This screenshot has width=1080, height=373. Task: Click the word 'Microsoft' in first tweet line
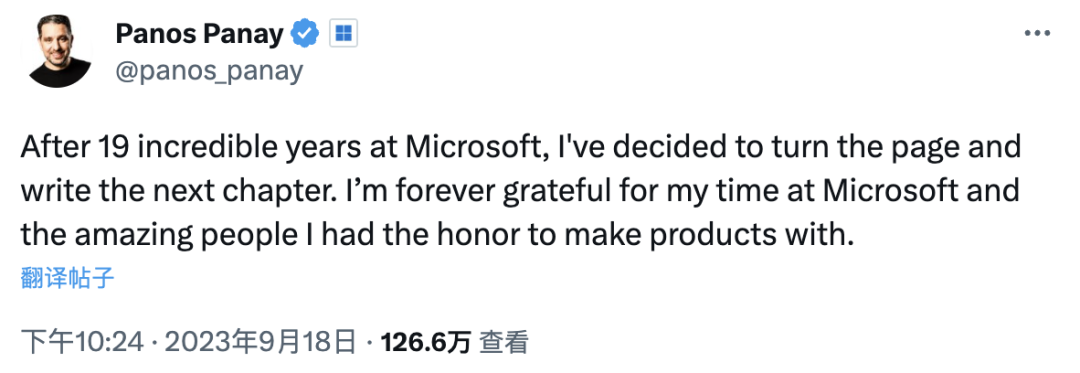click(x=475, y=148)
